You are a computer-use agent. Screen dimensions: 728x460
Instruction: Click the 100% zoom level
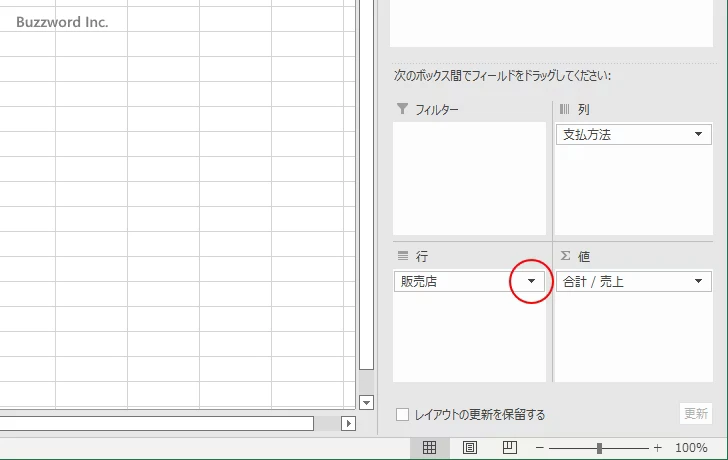691,448
